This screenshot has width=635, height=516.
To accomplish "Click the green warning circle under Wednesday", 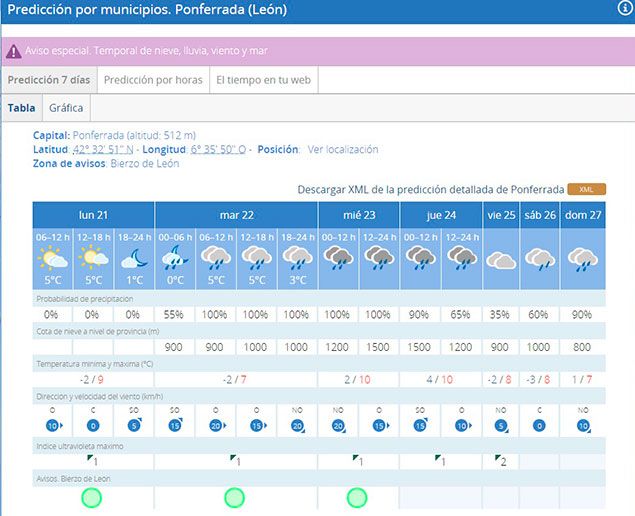I will [358, 497].
